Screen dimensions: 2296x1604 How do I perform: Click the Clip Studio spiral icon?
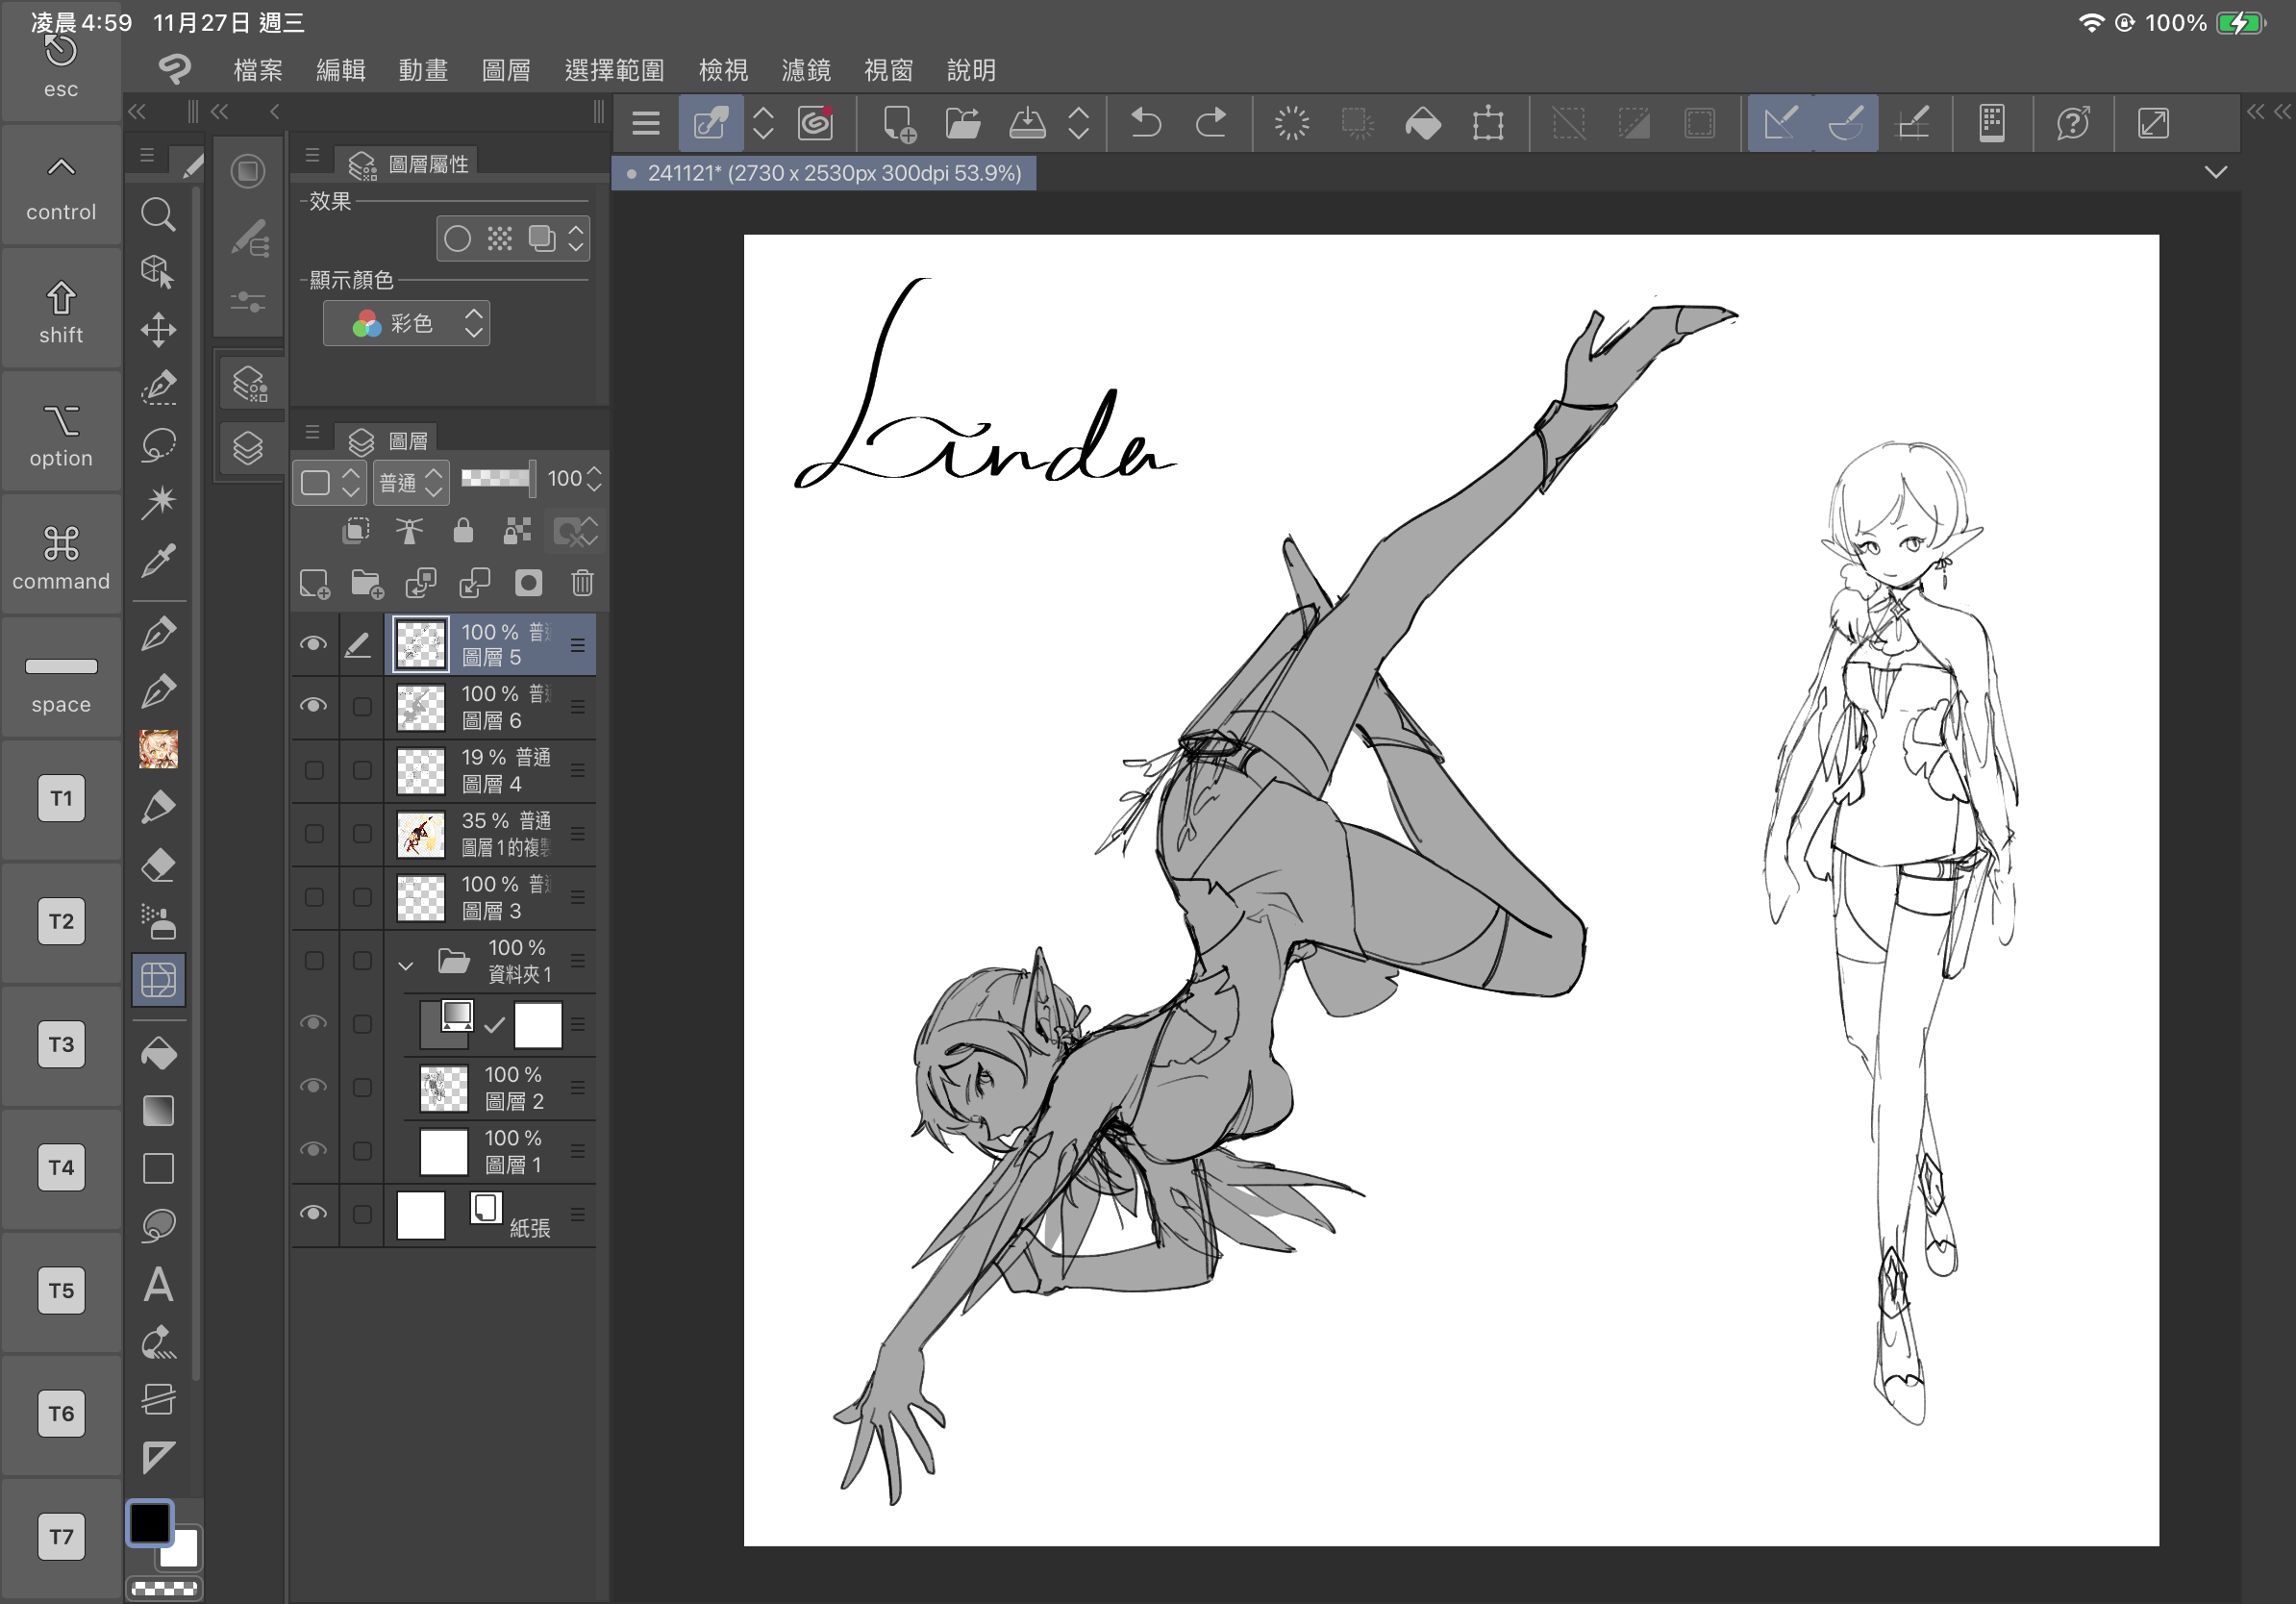816,123
